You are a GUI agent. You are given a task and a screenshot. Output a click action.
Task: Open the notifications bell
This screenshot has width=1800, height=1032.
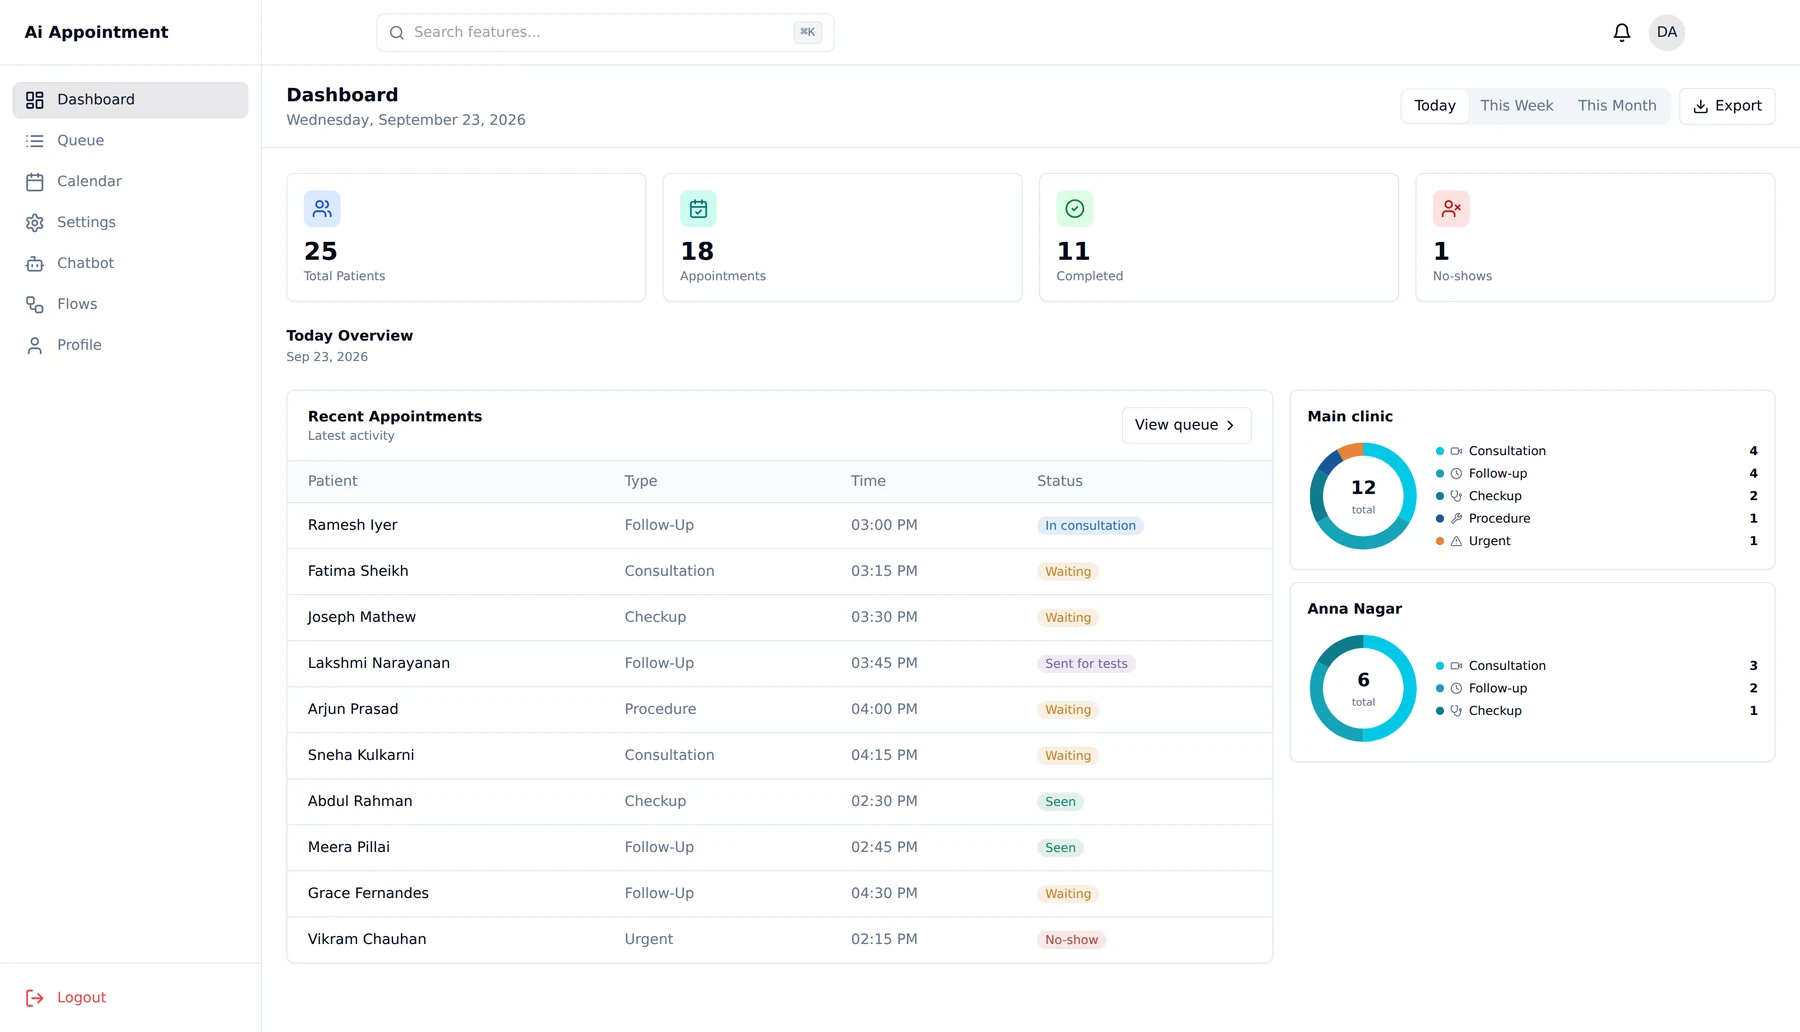[x=1621, y=32]
